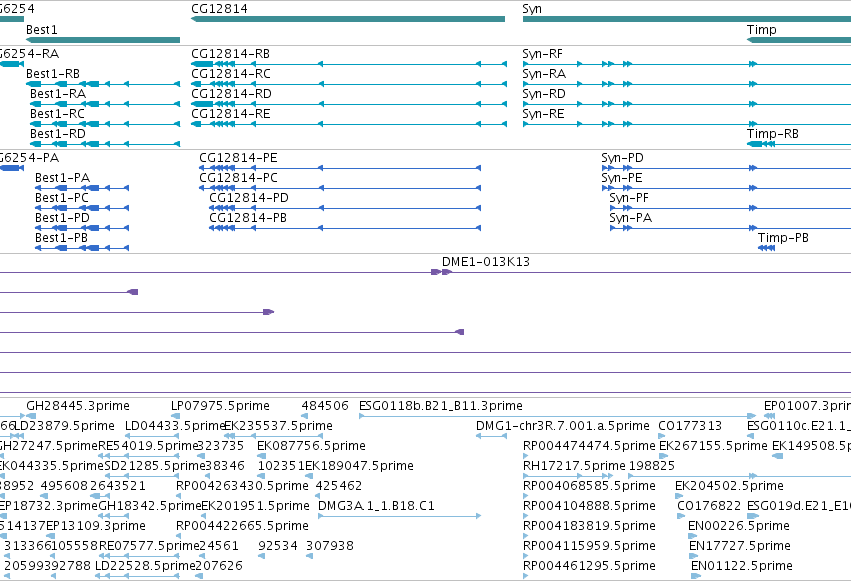
Task: Click the EK267155.5prime label
Action: pos(713,446)
